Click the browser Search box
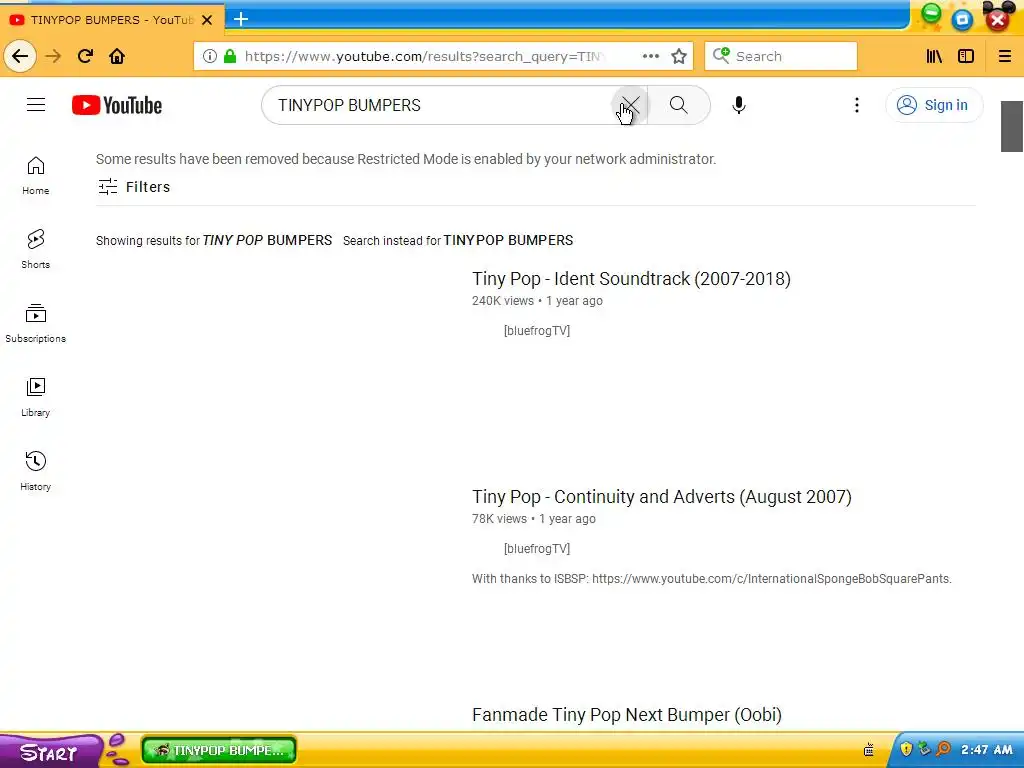The height and width of the screenshot is (768, 1024). coord(781,56)
